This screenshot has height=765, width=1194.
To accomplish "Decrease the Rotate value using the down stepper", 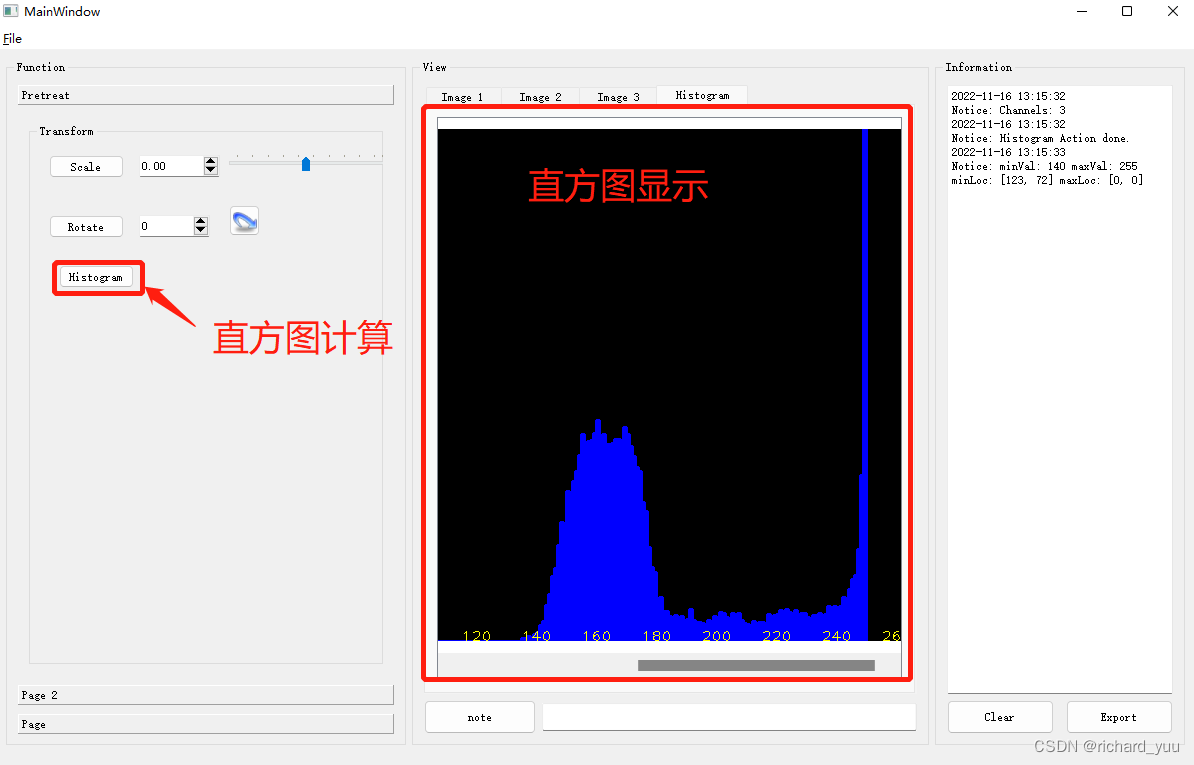I will [201, 231].
